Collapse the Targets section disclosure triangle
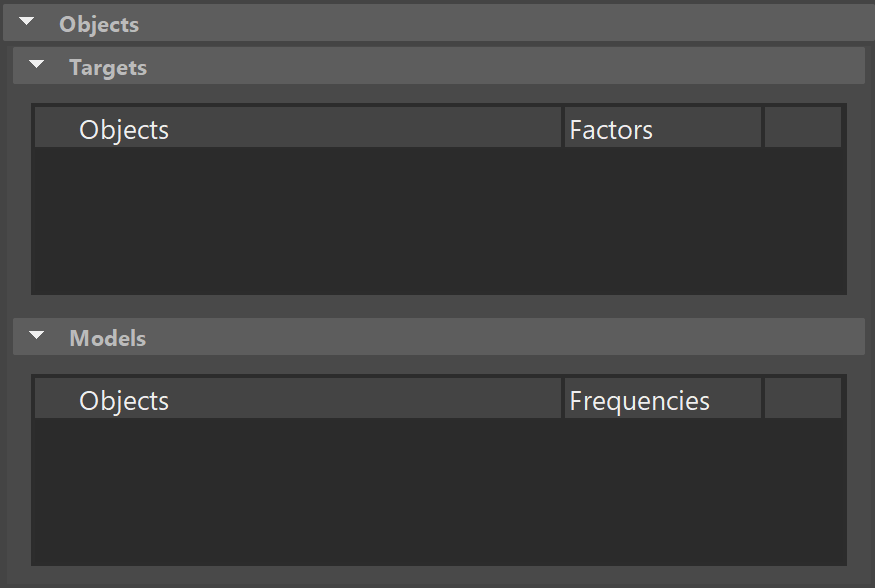The width and height of the screenshot is (875, 588). (36, 65)
